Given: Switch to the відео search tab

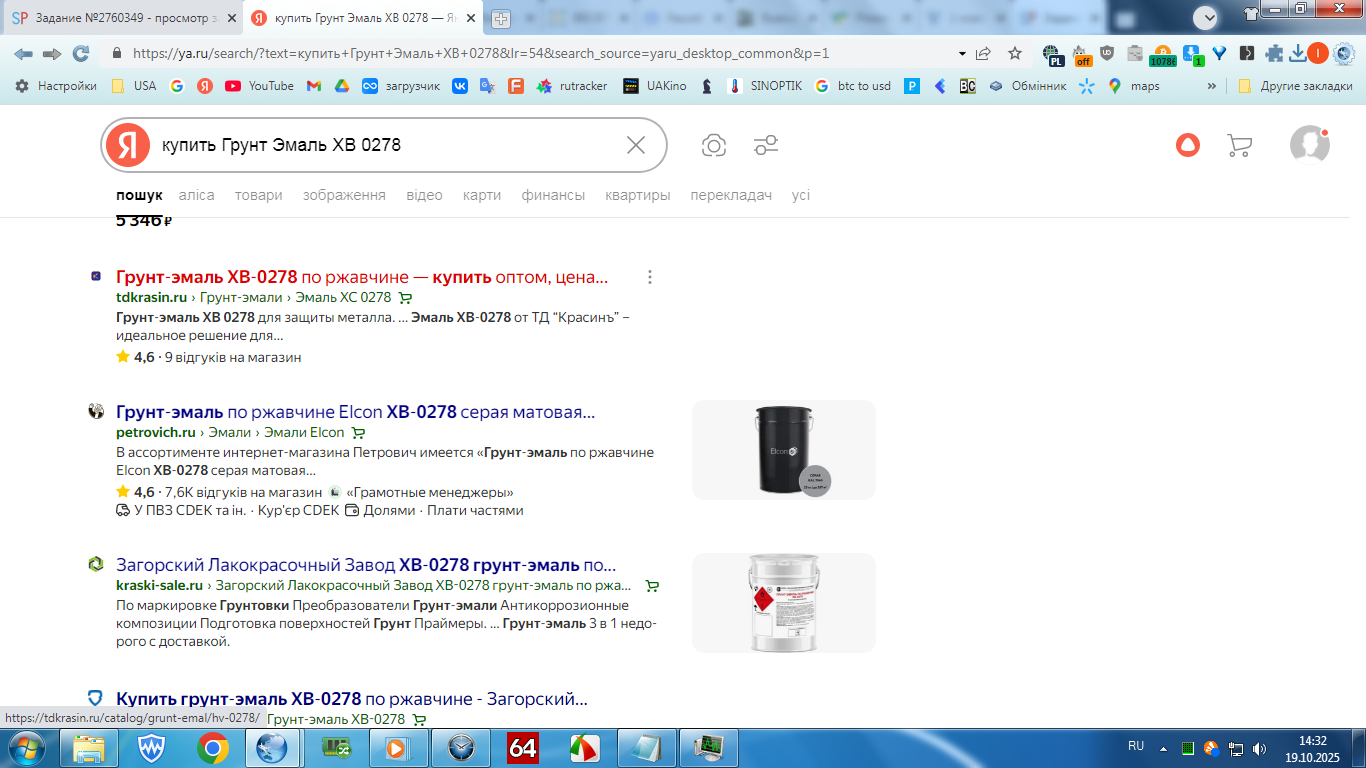Looking at the screenshot, I should [424, 195].
